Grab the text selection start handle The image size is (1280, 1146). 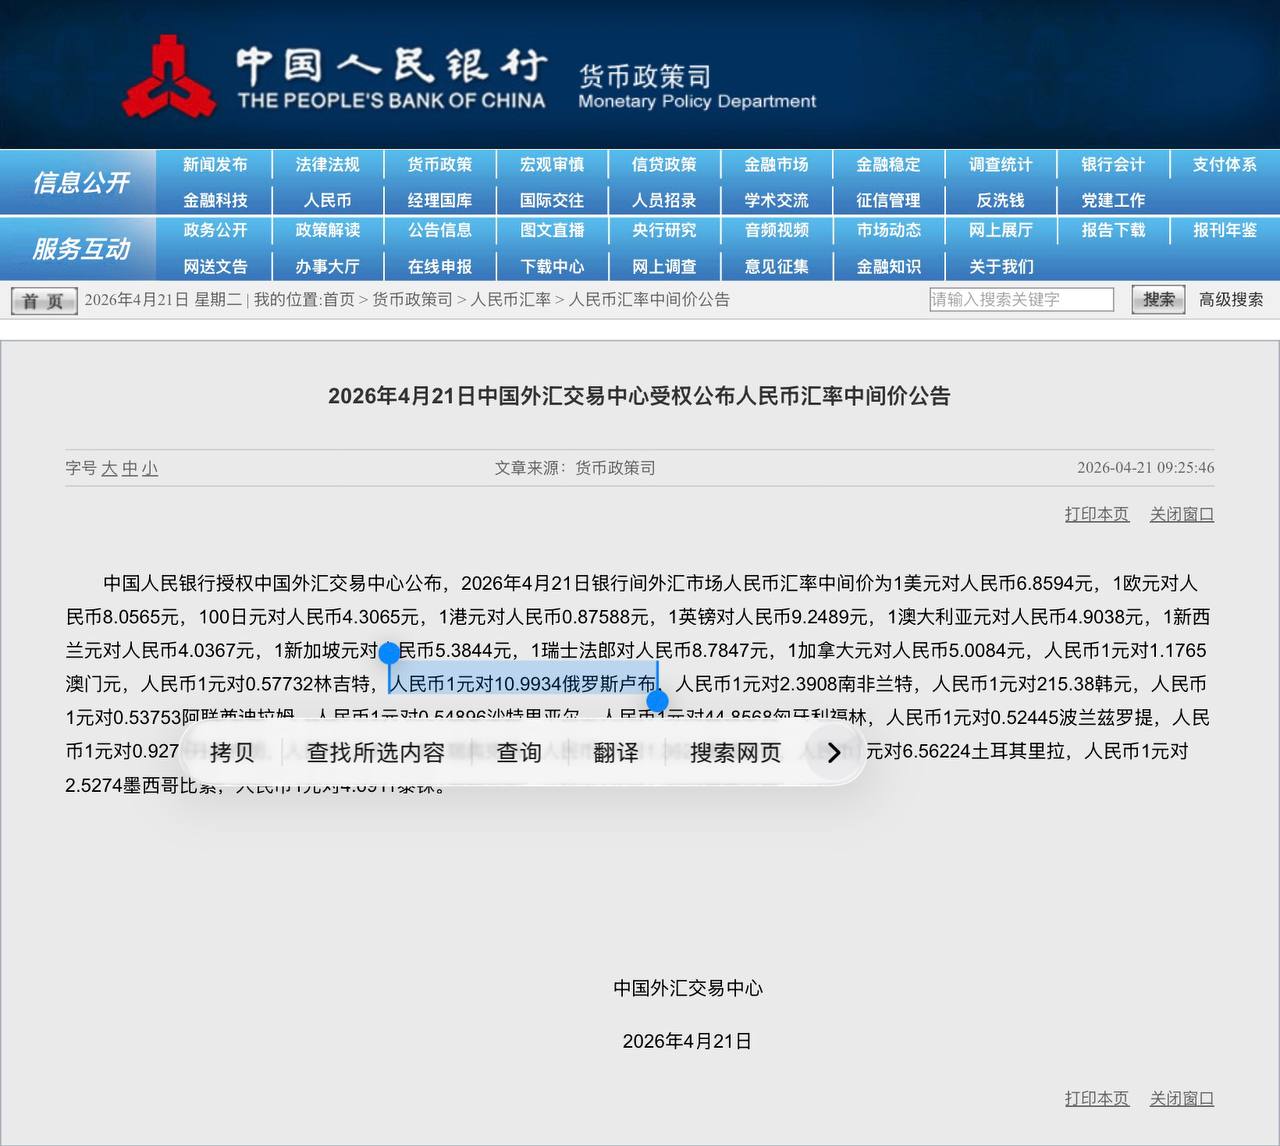[x=389, y=654]
